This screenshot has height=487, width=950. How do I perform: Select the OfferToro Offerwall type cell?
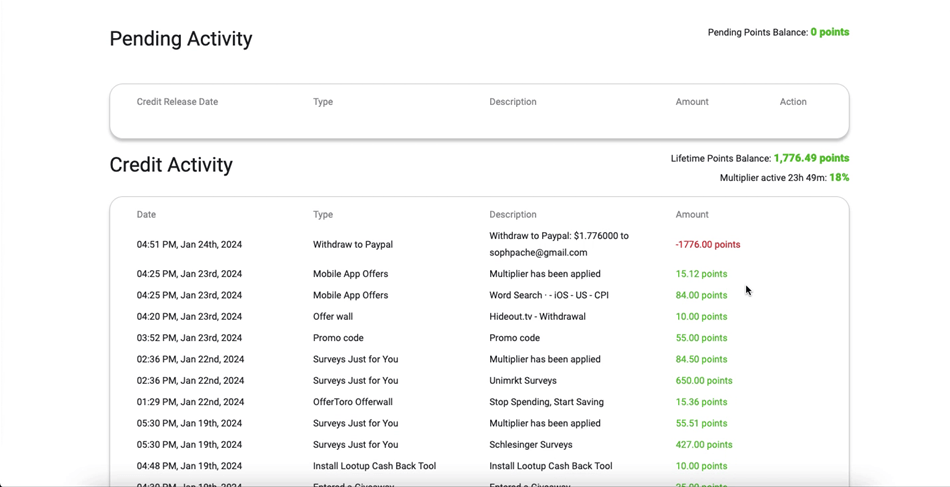pyautogui.click(x=353, y=402)
